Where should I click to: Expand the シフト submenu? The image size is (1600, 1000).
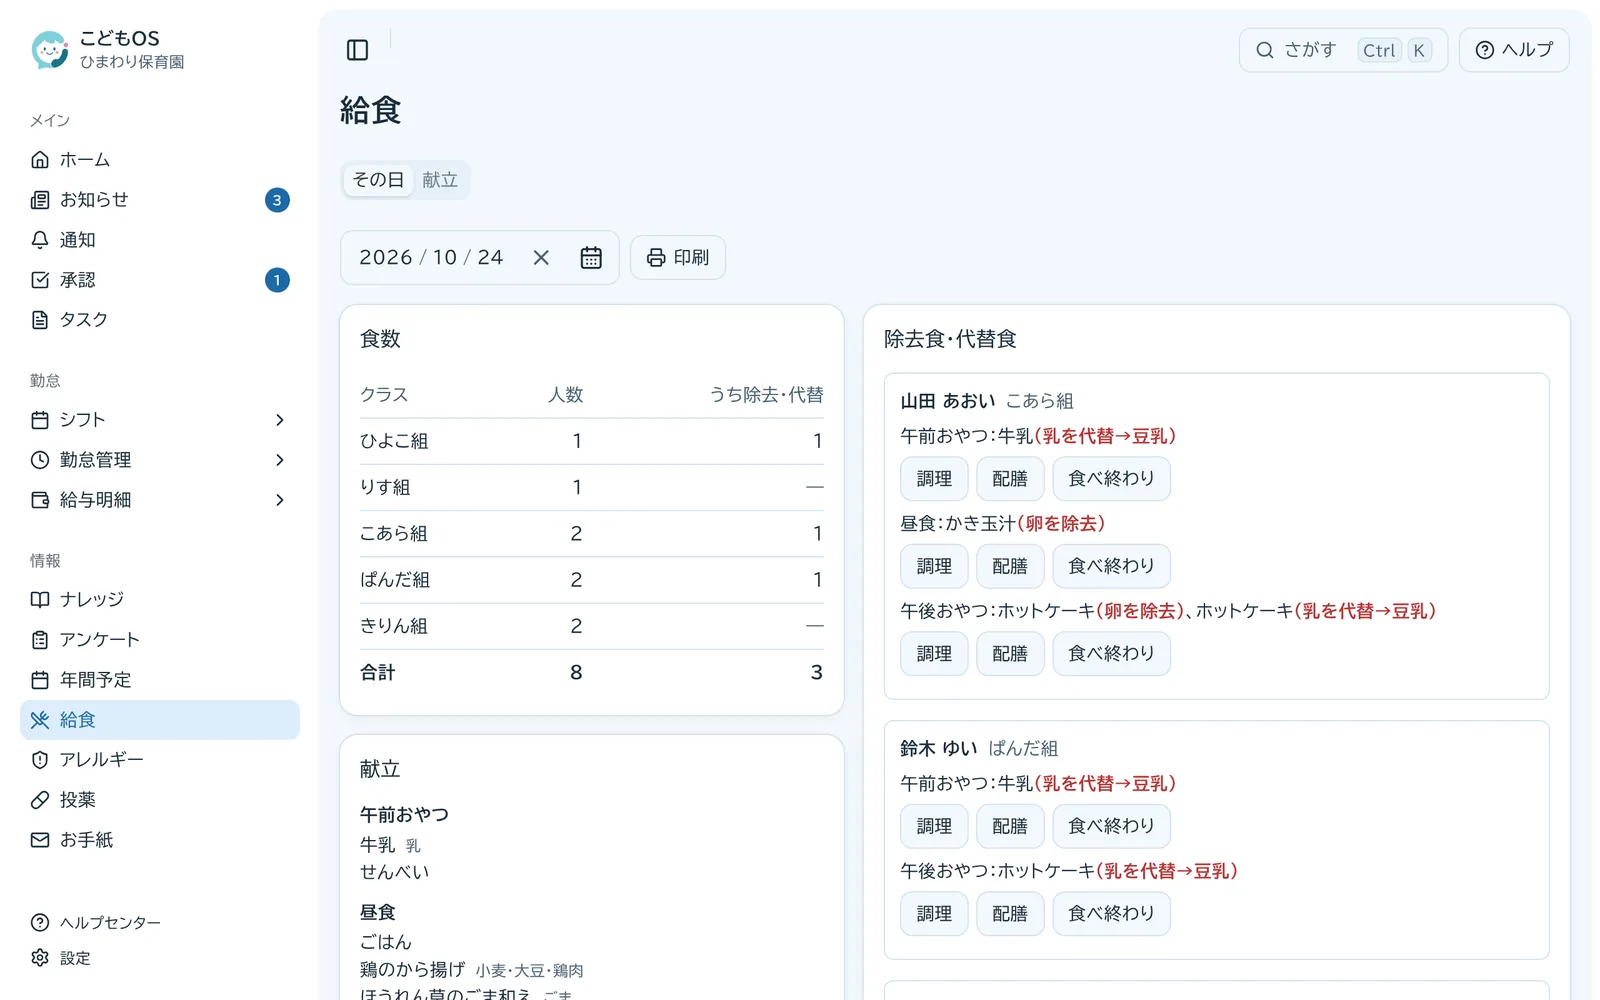click(x=160, y=420)
